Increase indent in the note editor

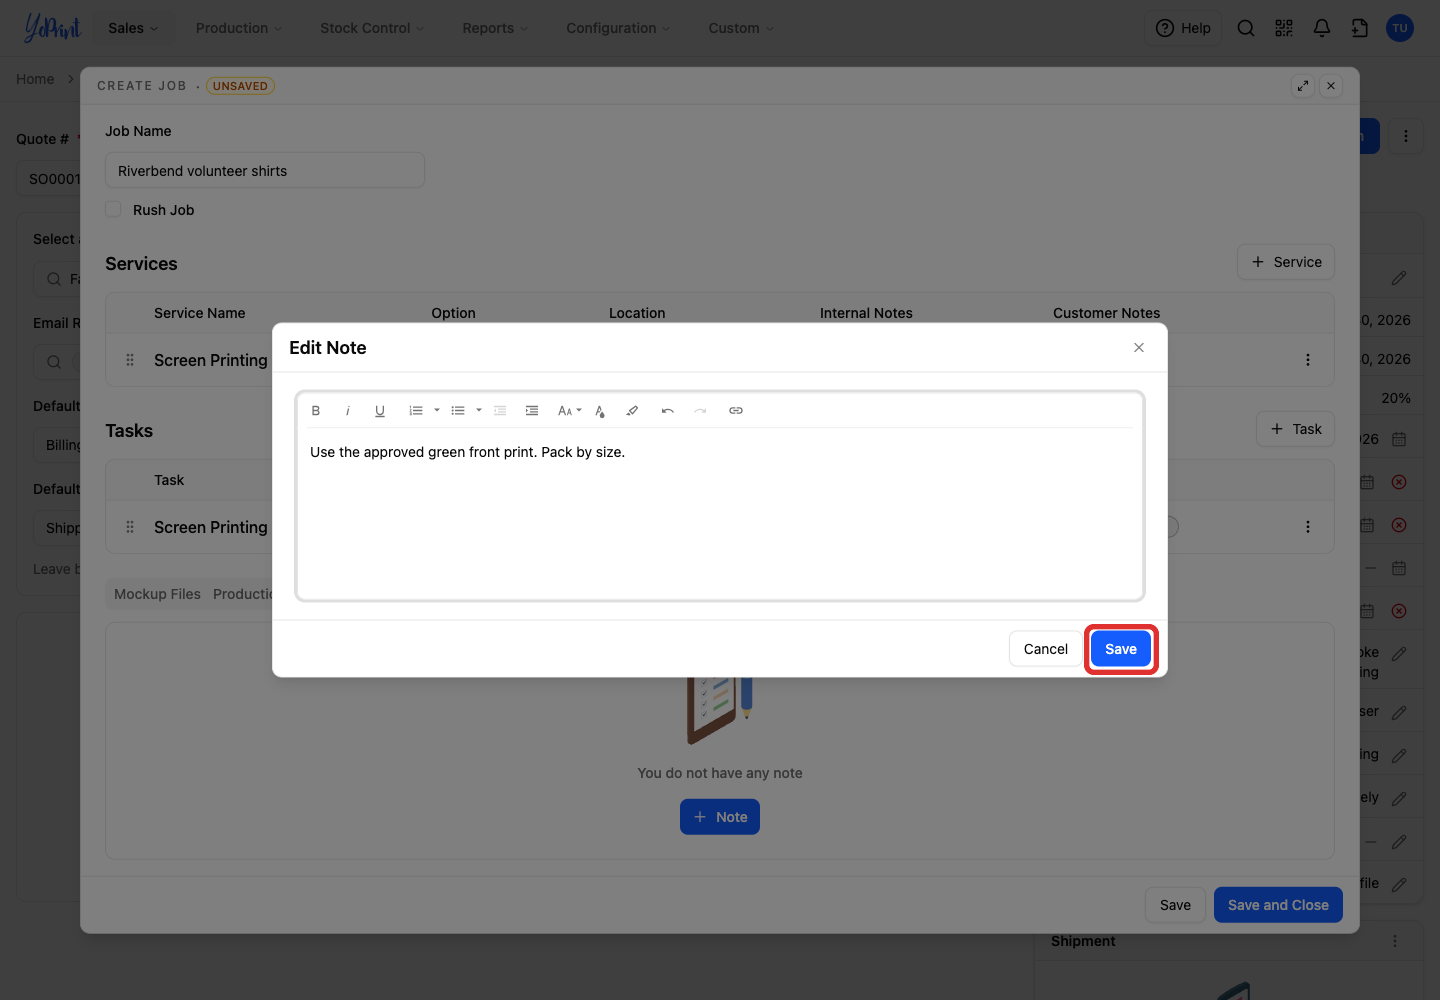tap(532, 411)
